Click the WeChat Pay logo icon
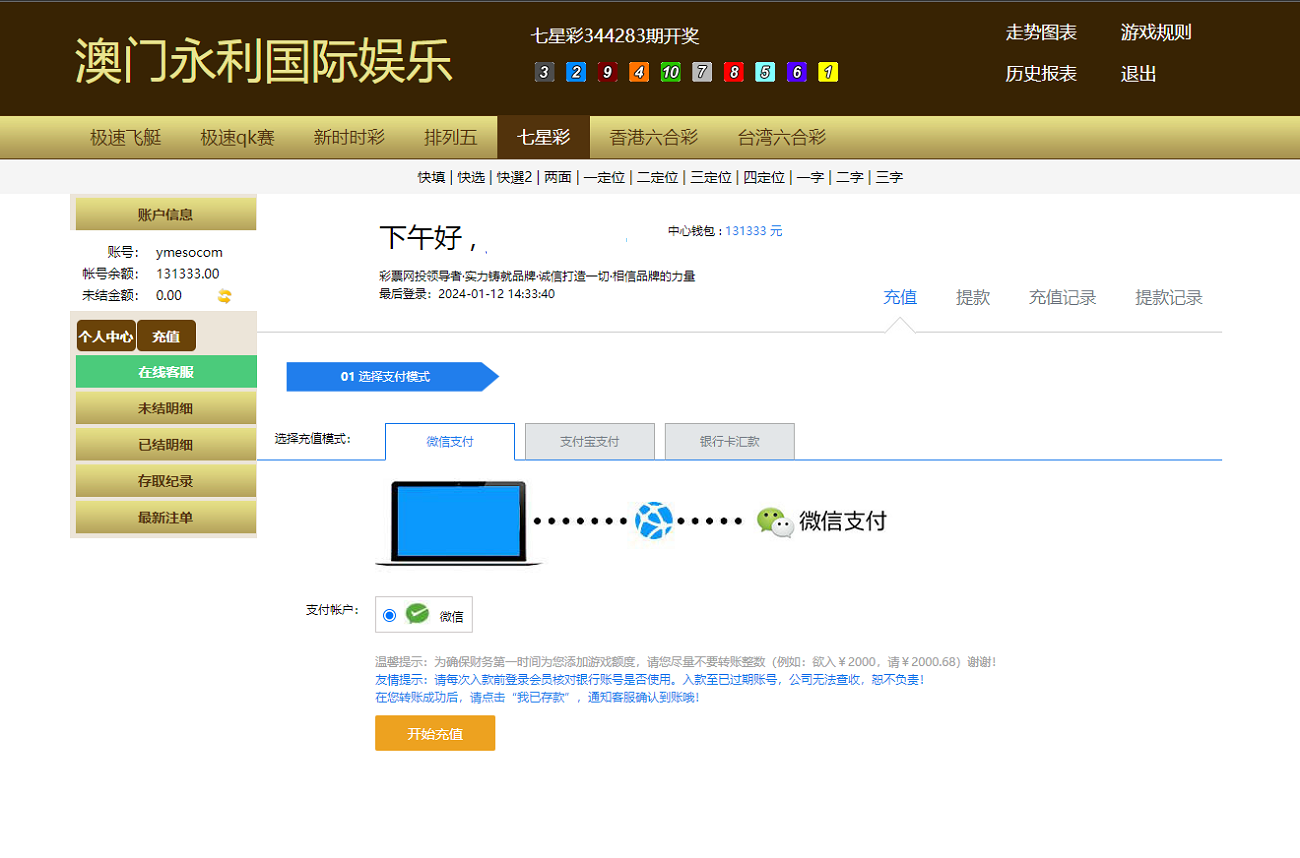 coord(774,521)
